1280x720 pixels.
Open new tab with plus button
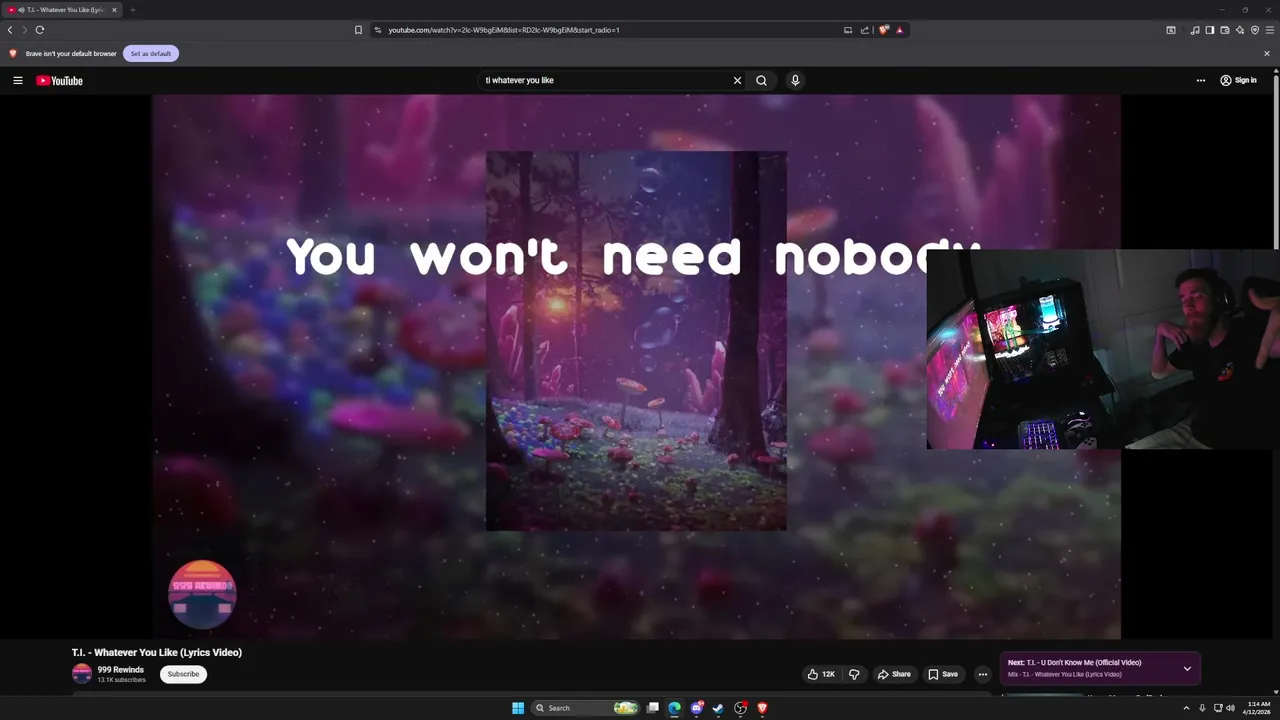[x=132, y=10]
